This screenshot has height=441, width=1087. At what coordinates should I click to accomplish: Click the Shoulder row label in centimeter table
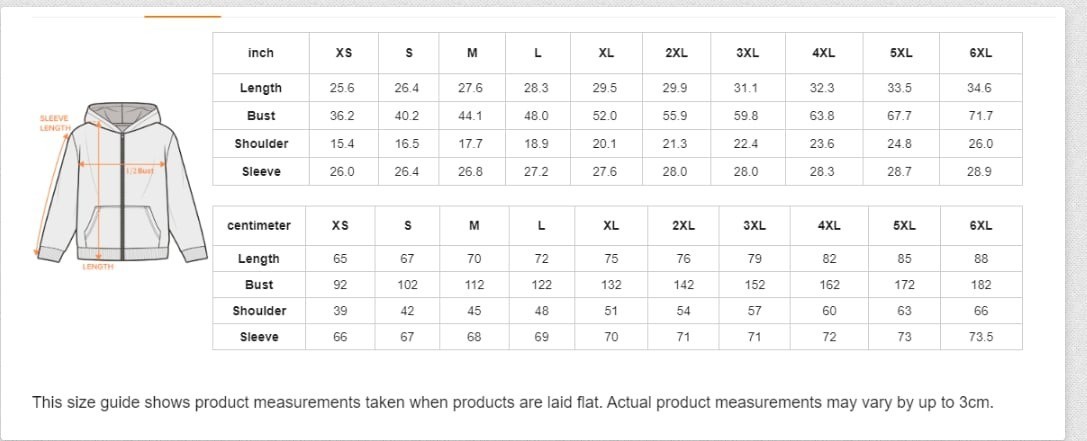click(259, 311)
